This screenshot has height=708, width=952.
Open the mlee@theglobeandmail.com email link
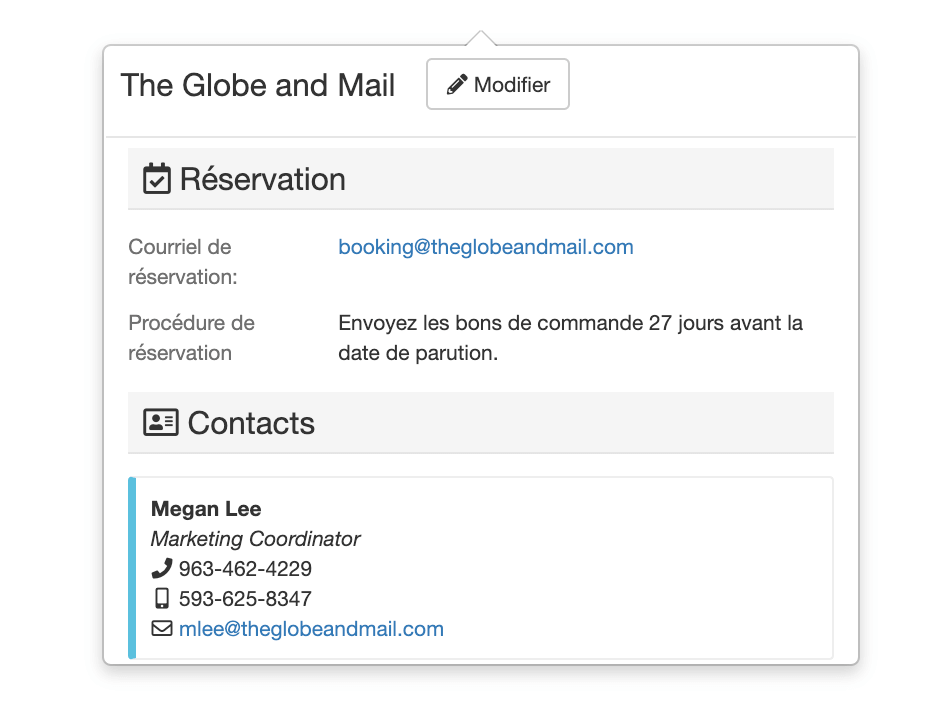311,629
